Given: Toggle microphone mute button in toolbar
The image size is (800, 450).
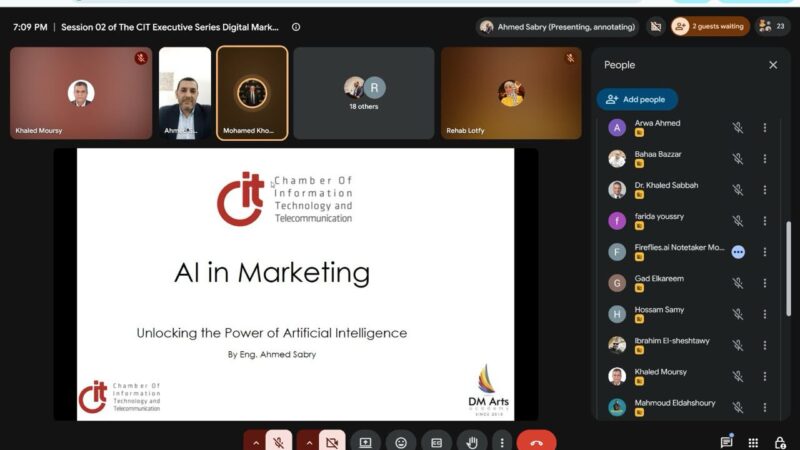Looking at the screenshot, I should pos(279,442).
